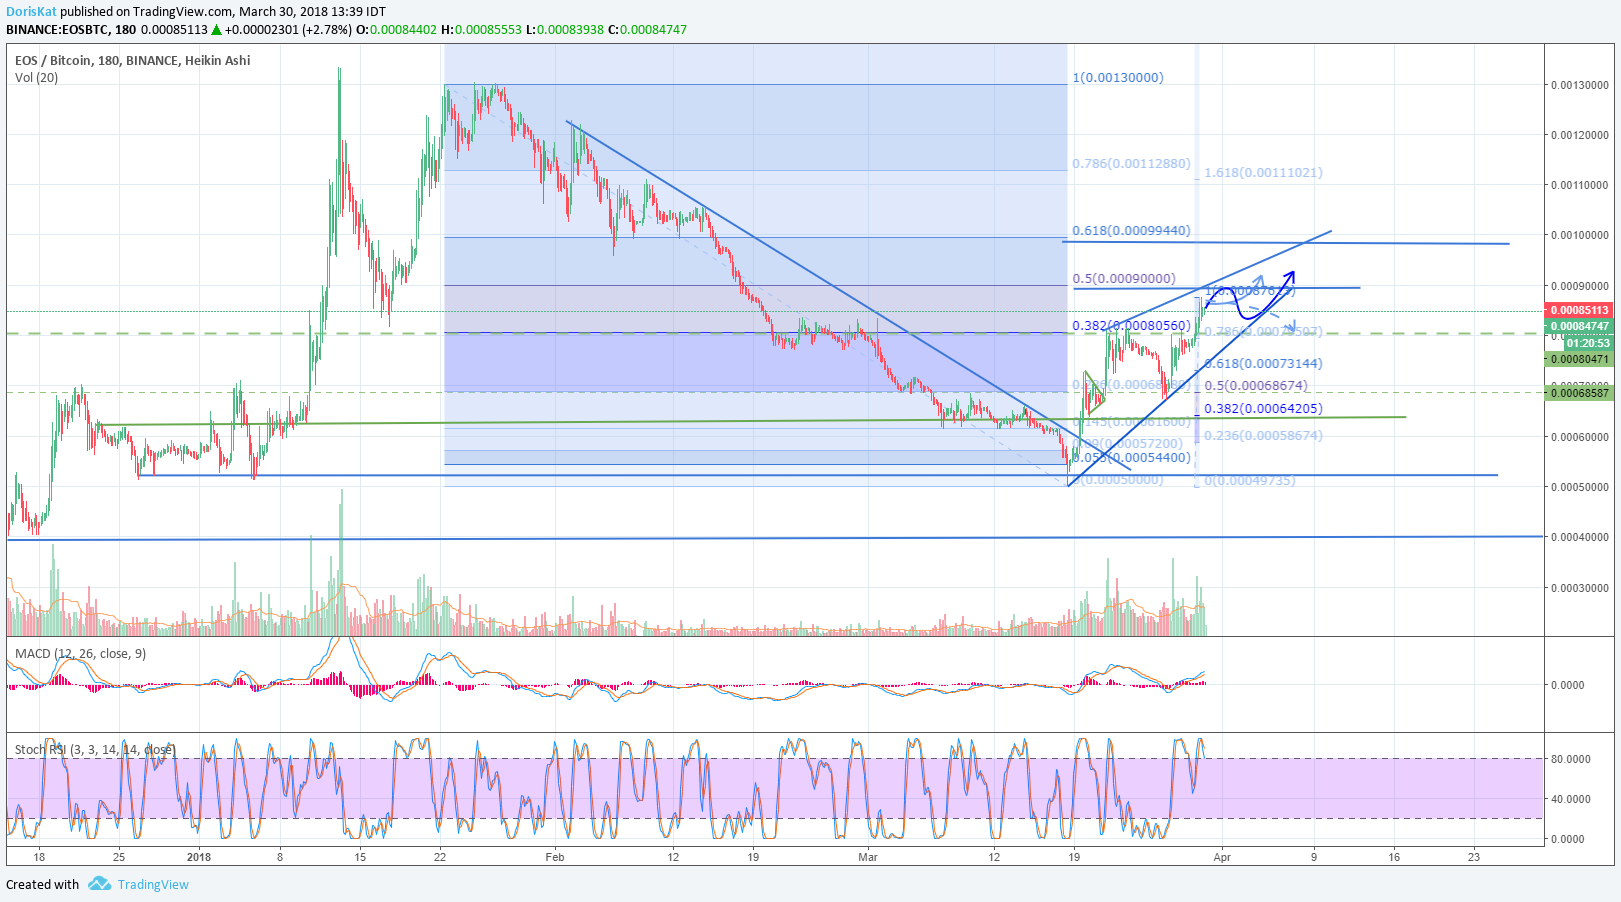Select the 0.5(0.00068674) fib label
The height and width of the screenshot is (902, 1621).
point(1256,385)
